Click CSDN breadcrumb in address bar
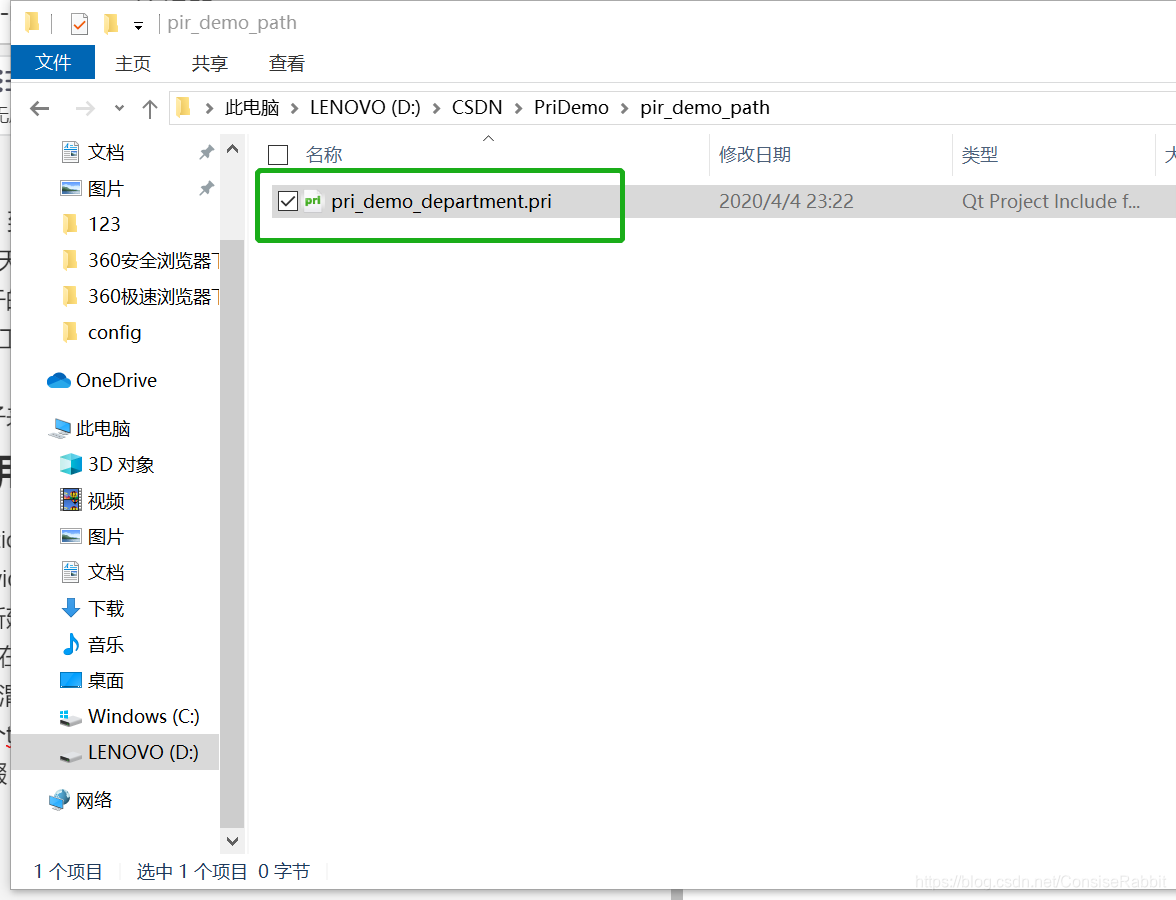The image size is (1176, 900). click(477, 108)
